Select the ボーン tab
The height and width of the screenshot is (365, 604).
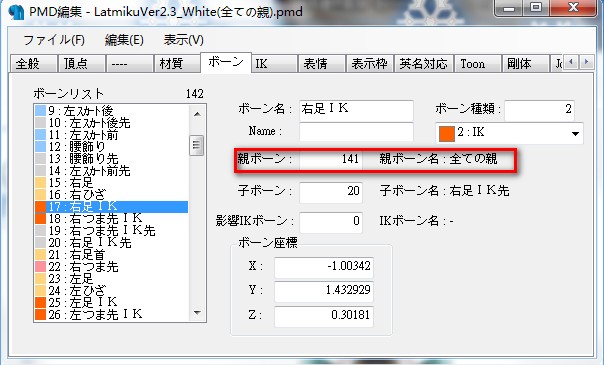pyautogui.click(x=226, y=62)
